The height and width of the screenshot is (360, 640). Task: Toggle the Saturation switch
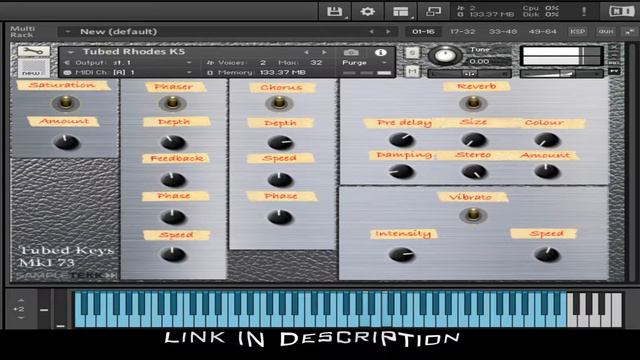point(65,103)
